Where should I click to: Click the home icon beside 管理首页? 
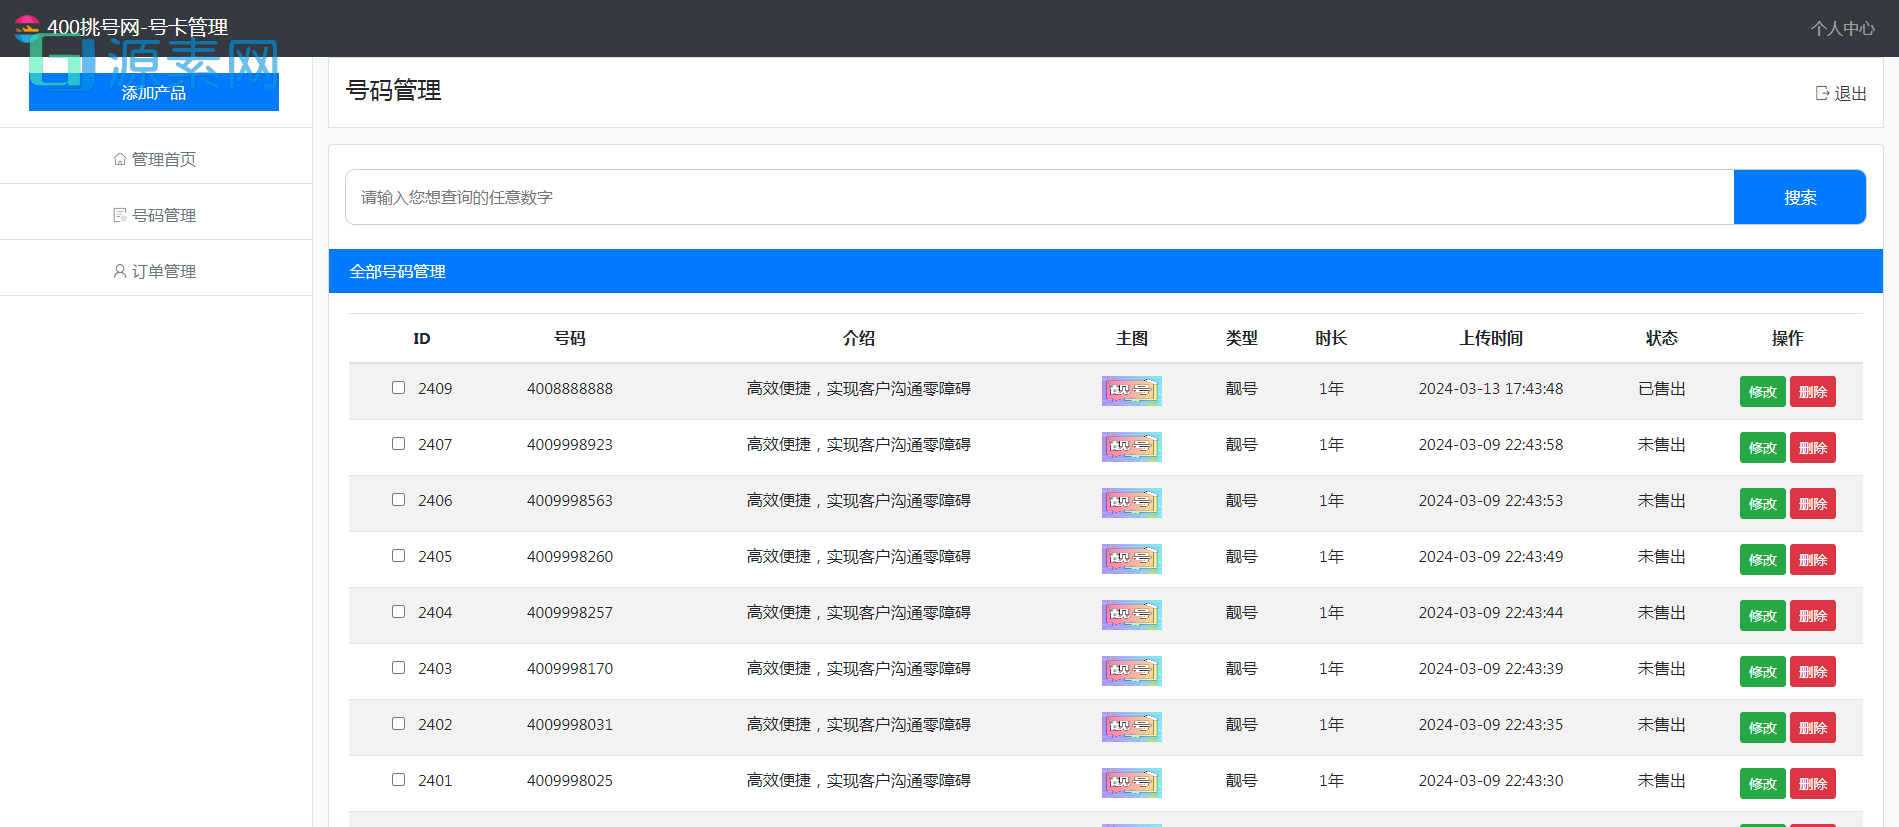coord(120,159)
